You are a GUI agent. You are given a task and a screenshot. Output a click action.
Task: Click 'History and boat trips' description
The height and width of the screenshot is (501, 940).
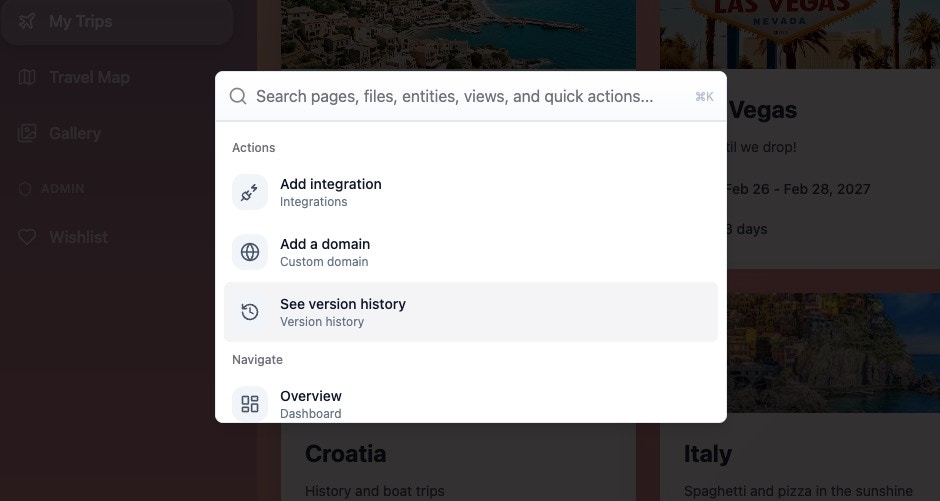coord(375,491)
